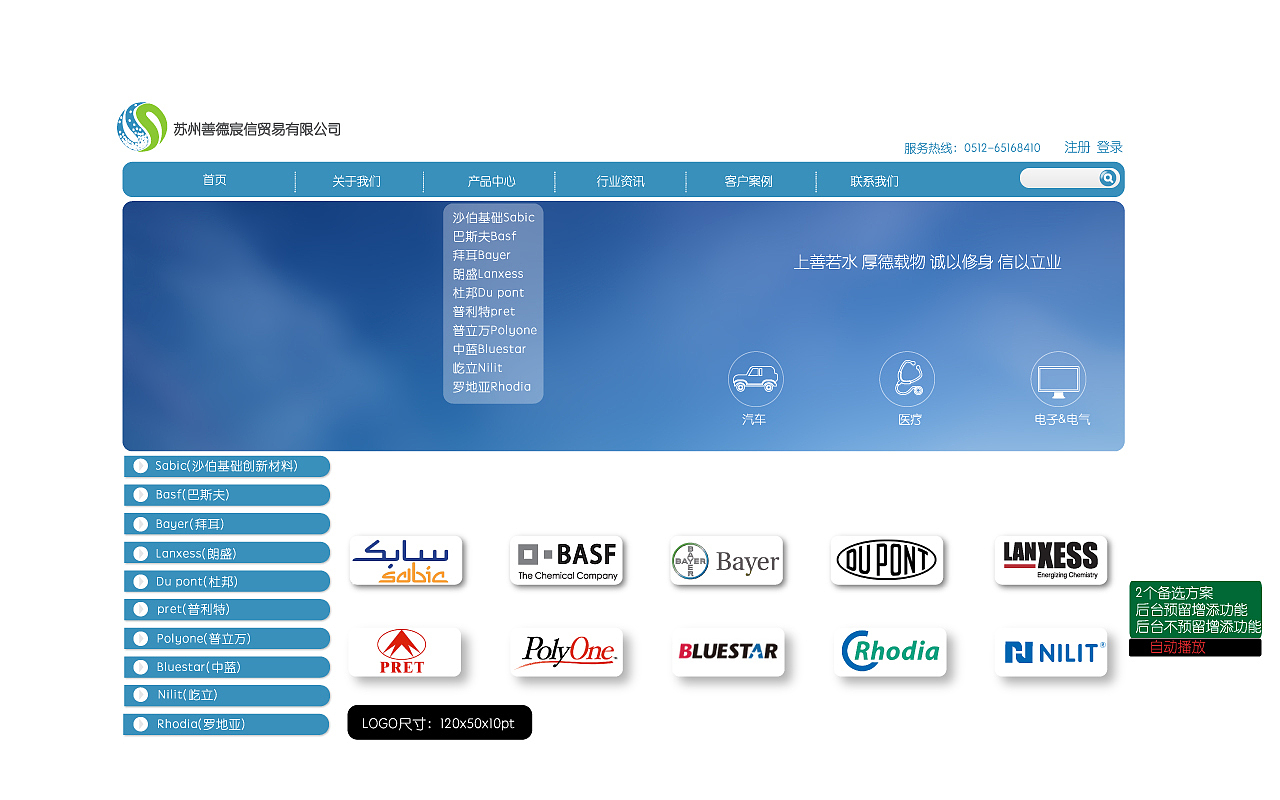Open the BASF brand logo card

click(566, 560)
